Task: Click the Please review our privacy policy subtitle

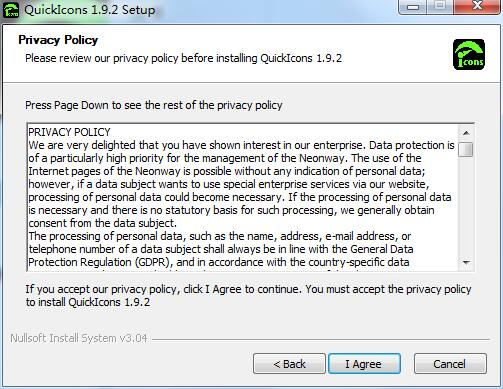Action: tap(183, 58)
